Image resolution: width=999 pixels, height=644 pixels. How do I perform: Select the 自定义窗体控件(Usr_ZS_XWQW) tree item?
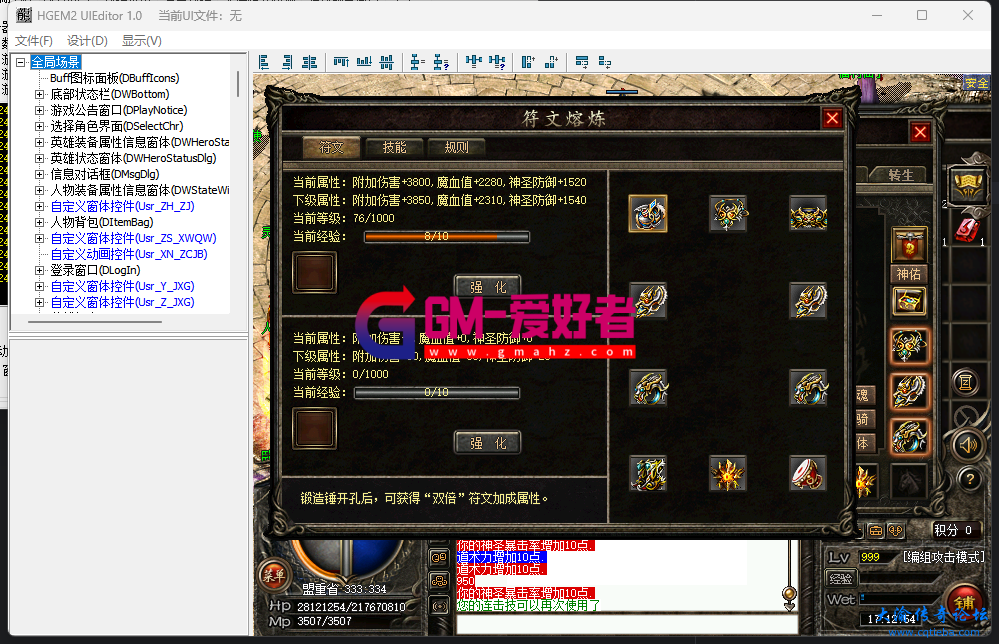point(133,238)
